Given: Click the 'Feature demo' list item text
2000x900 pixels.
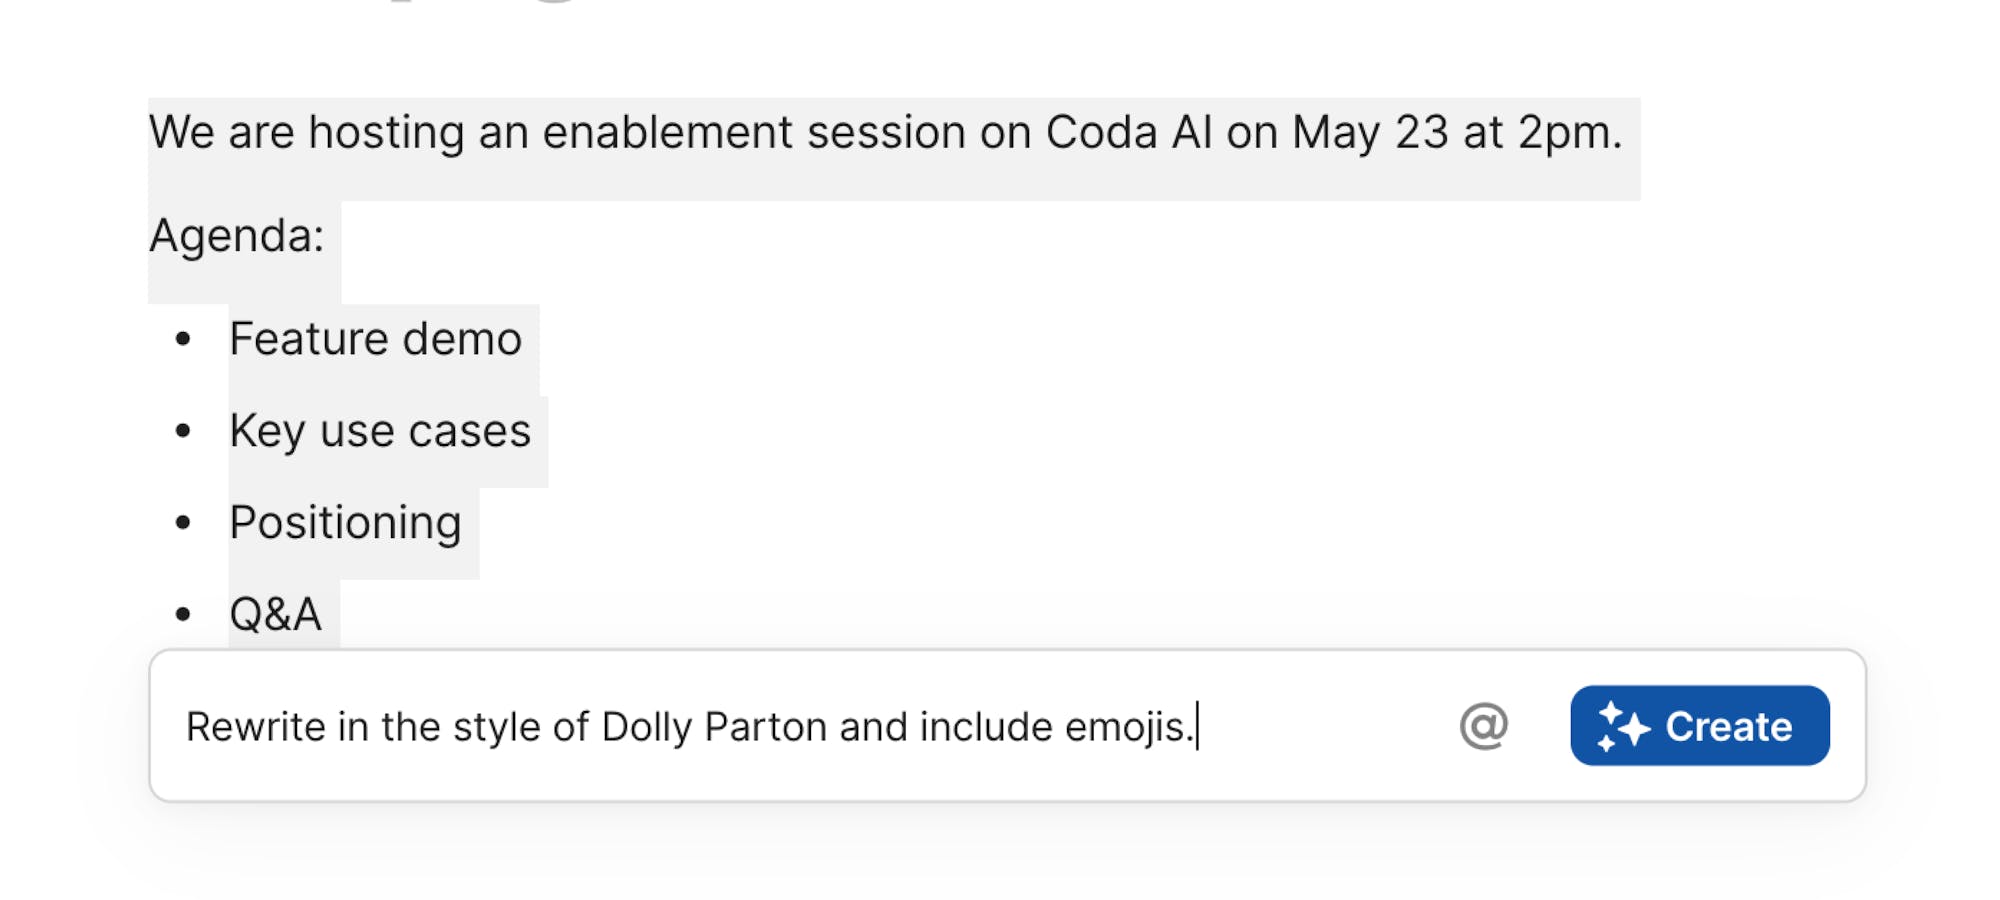Looking at the screenshot, I should click(375, 339).
